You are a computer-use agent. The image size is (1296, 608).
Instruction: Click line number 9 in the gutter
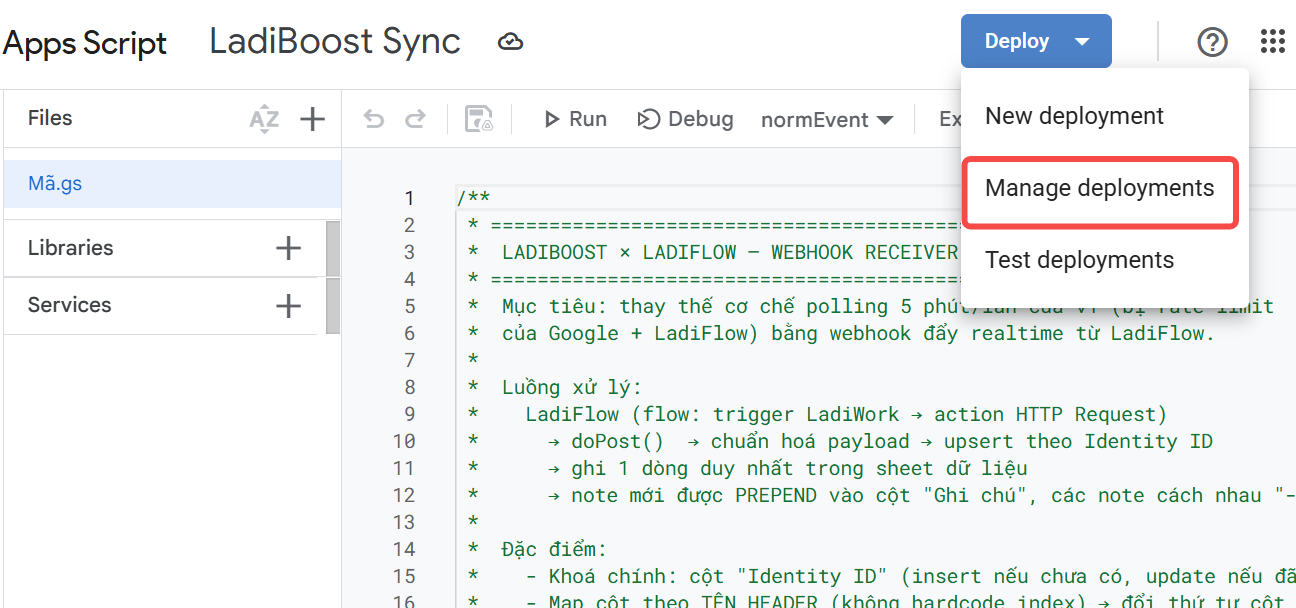tap(409, 414)
